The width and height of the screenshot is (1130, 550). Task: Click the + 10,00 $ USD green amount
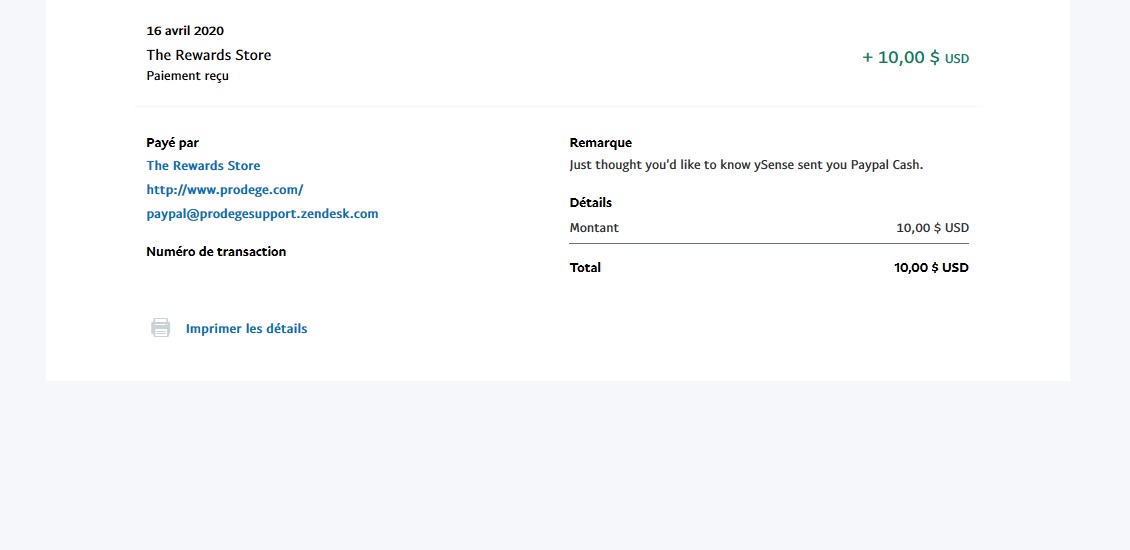tap(916, 58)
